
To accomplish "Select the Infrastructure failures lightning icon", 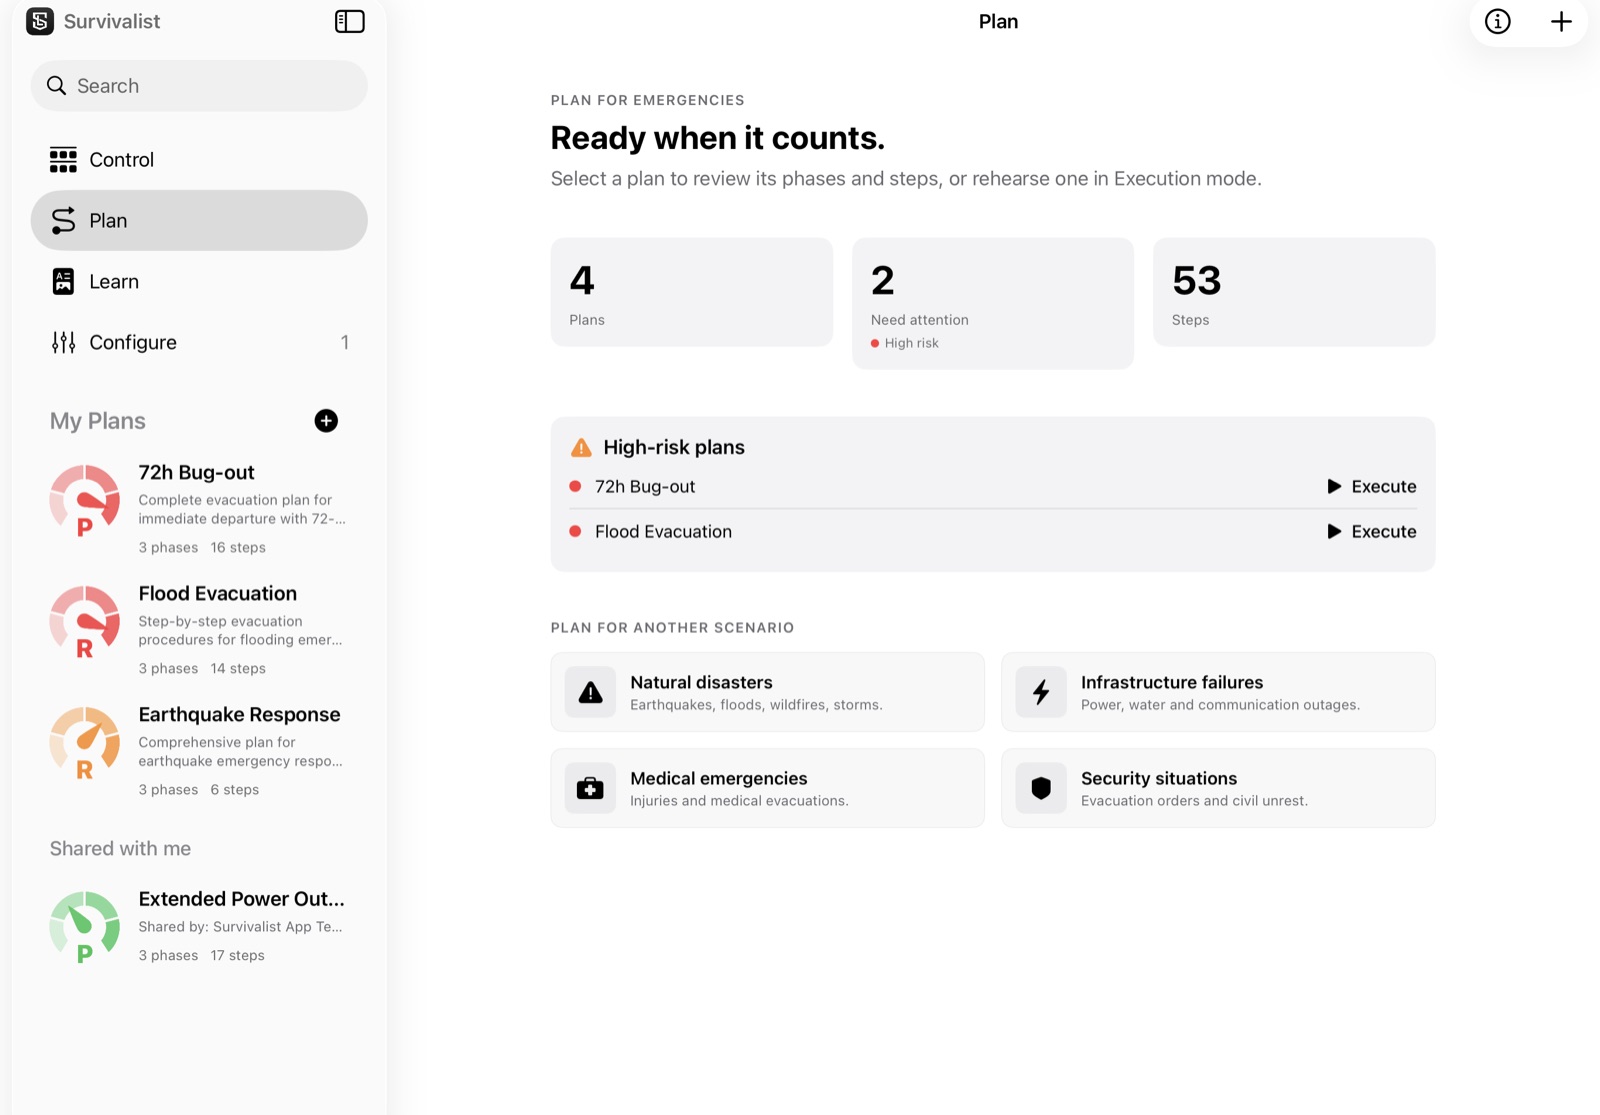I will click(x=1041, y=692).
